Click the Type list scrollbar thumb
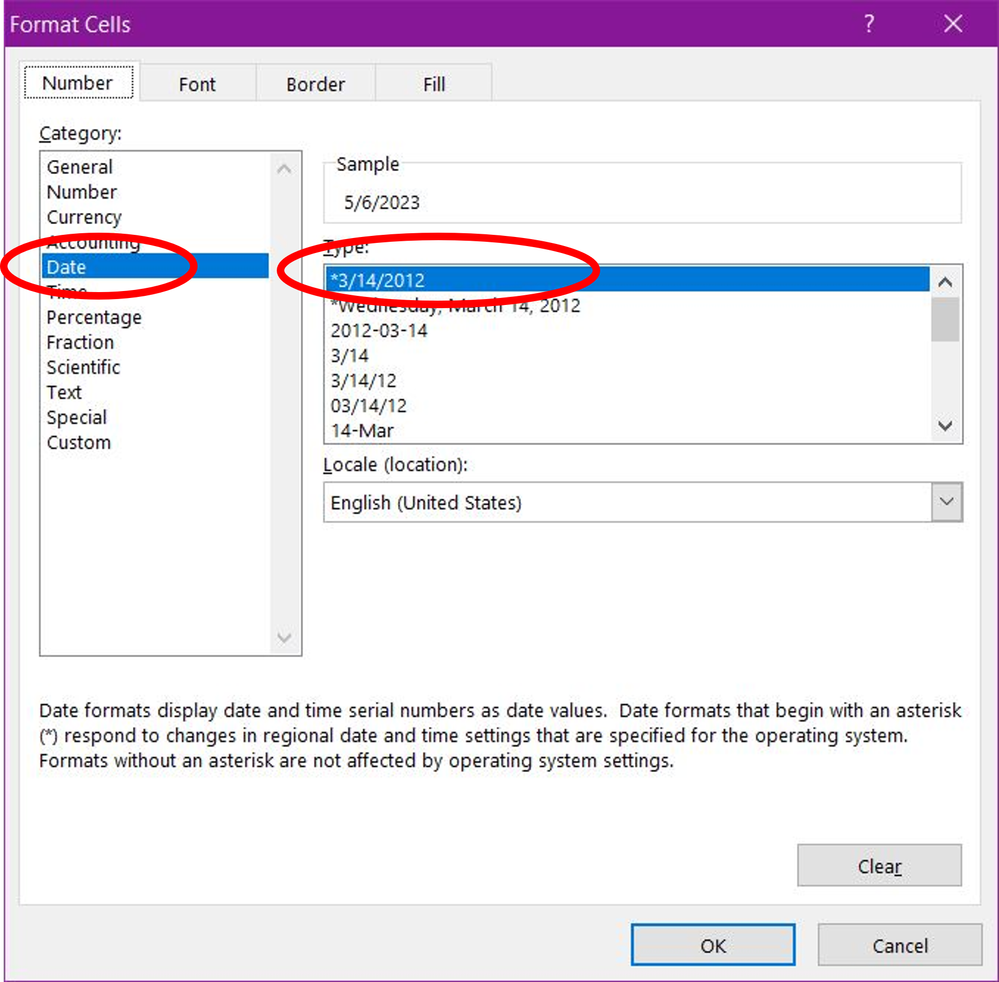The image size is (999, 982). (x=945, y=319)
